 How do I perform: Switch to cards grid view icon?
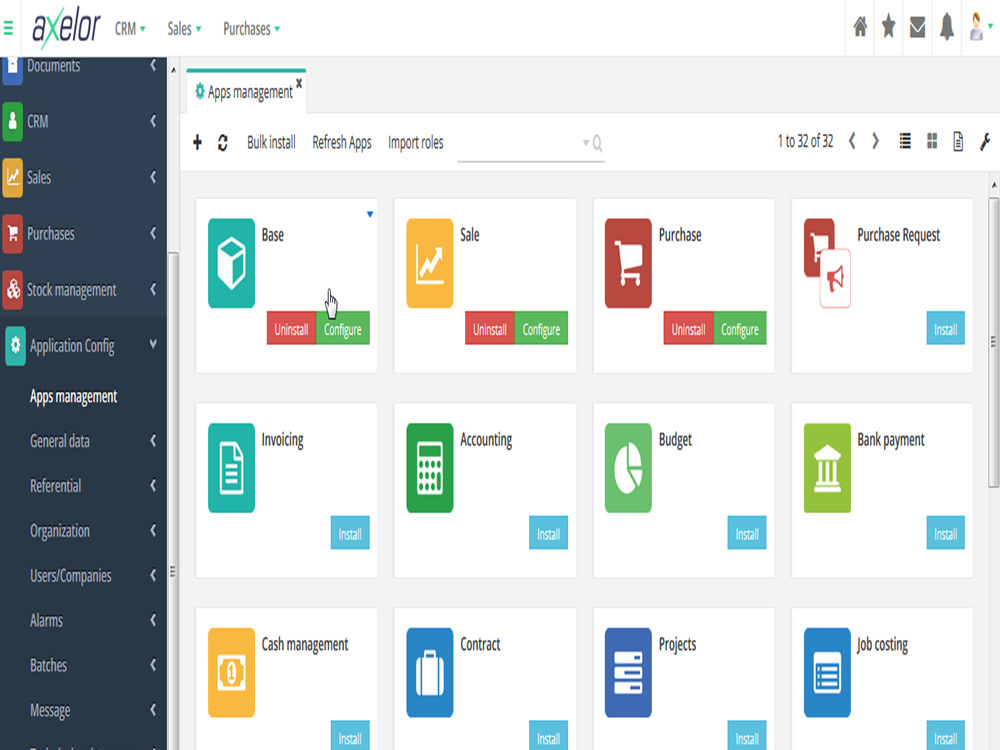(x=932, y=141)
